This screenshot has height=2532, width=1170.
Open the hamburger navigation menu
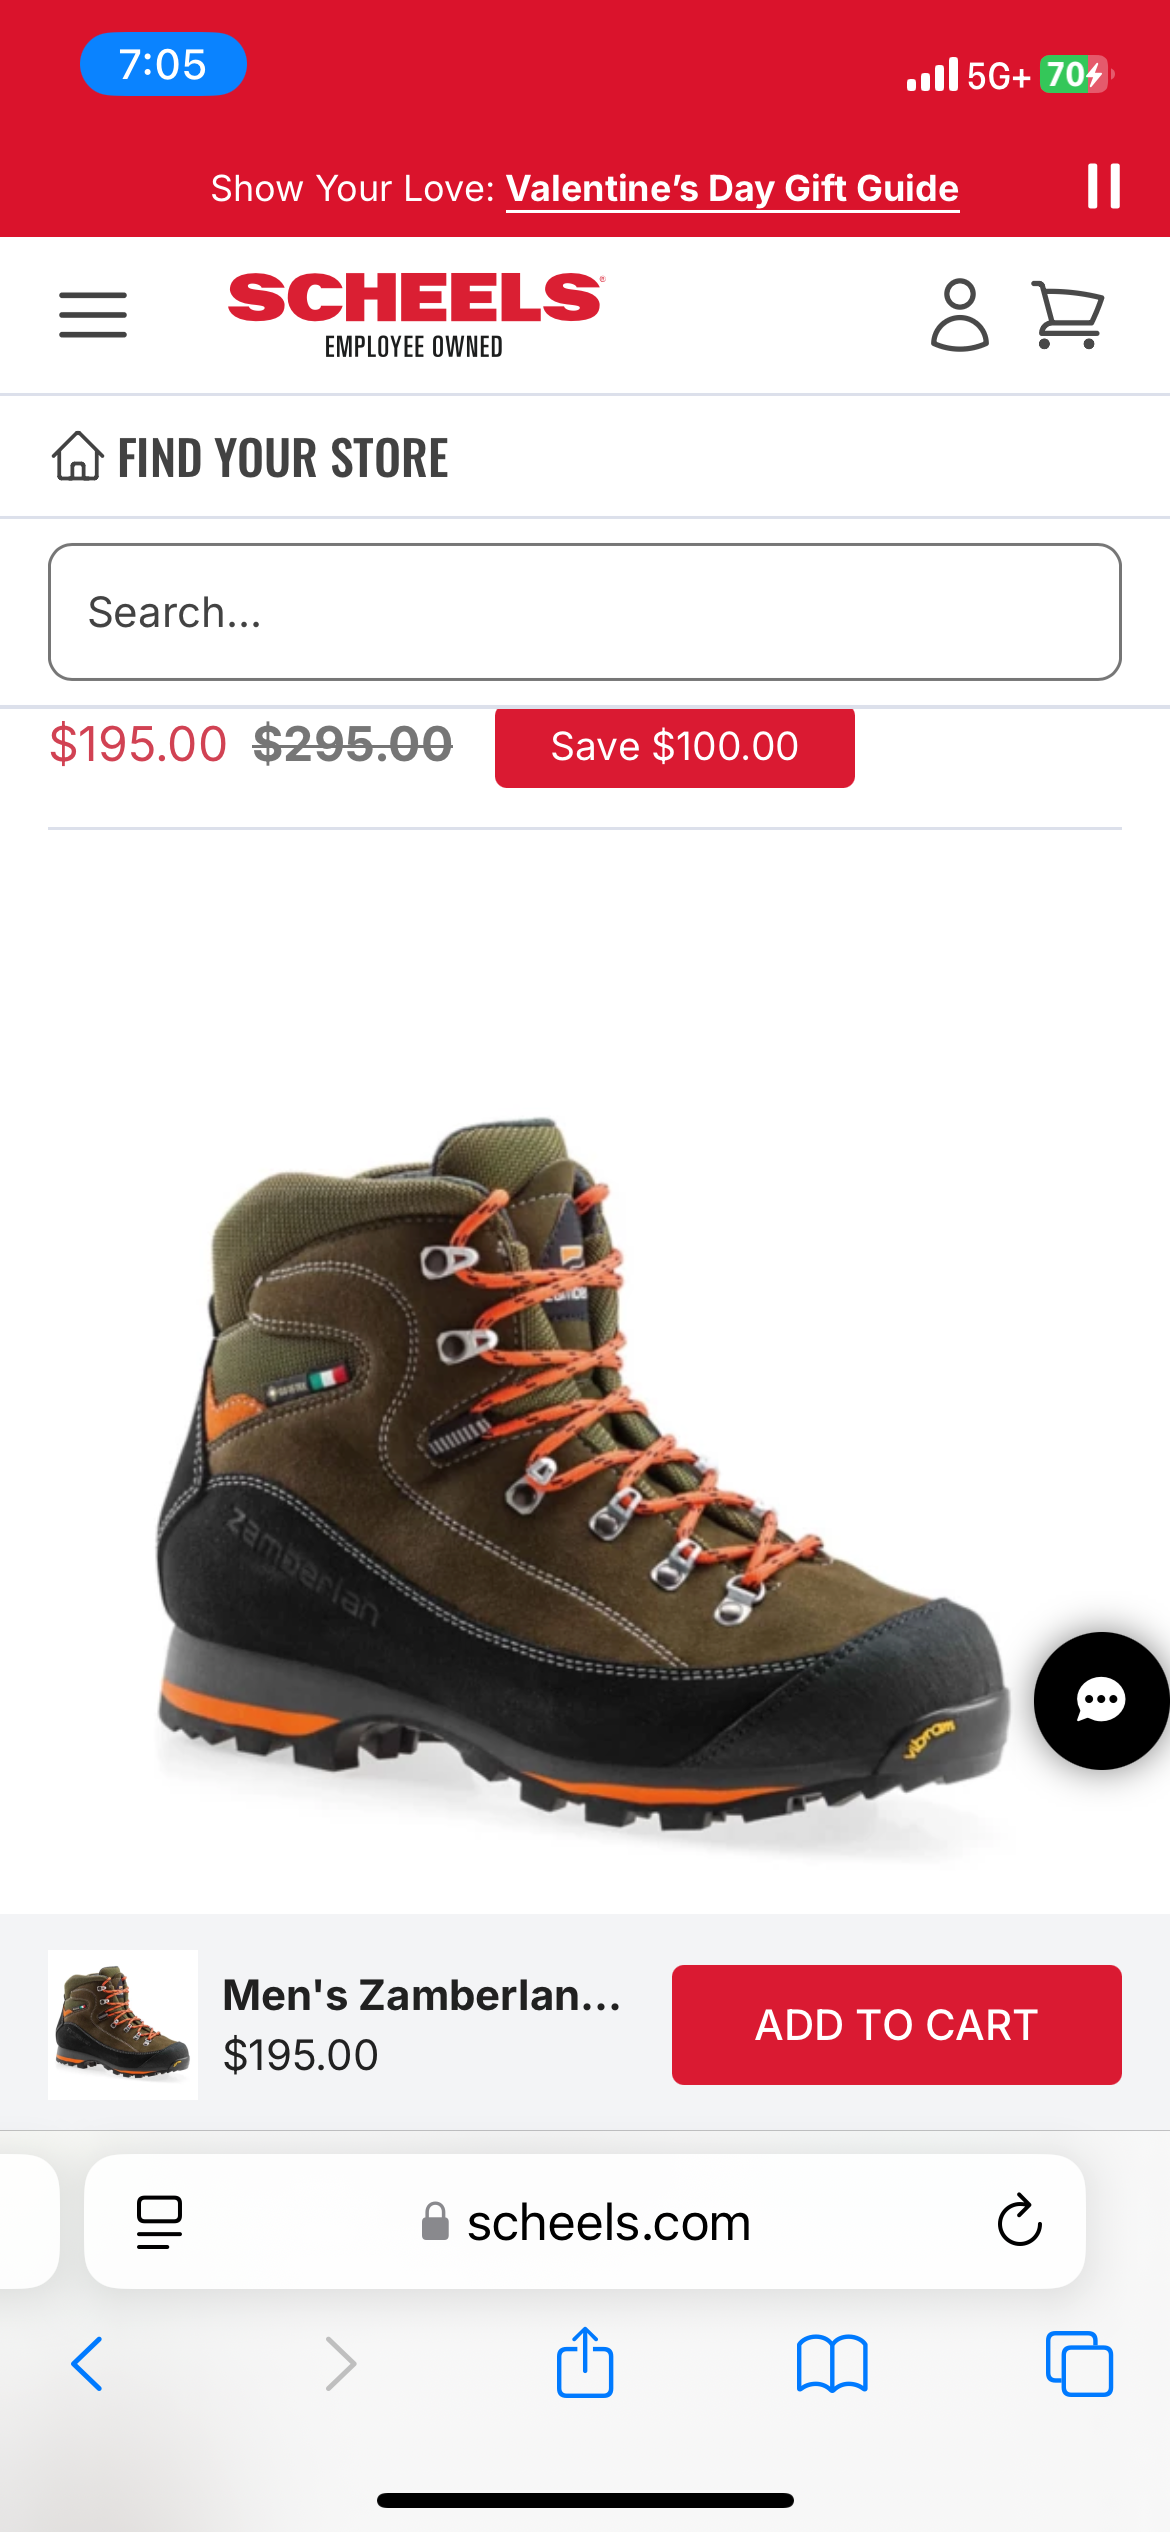coord(93,315)
